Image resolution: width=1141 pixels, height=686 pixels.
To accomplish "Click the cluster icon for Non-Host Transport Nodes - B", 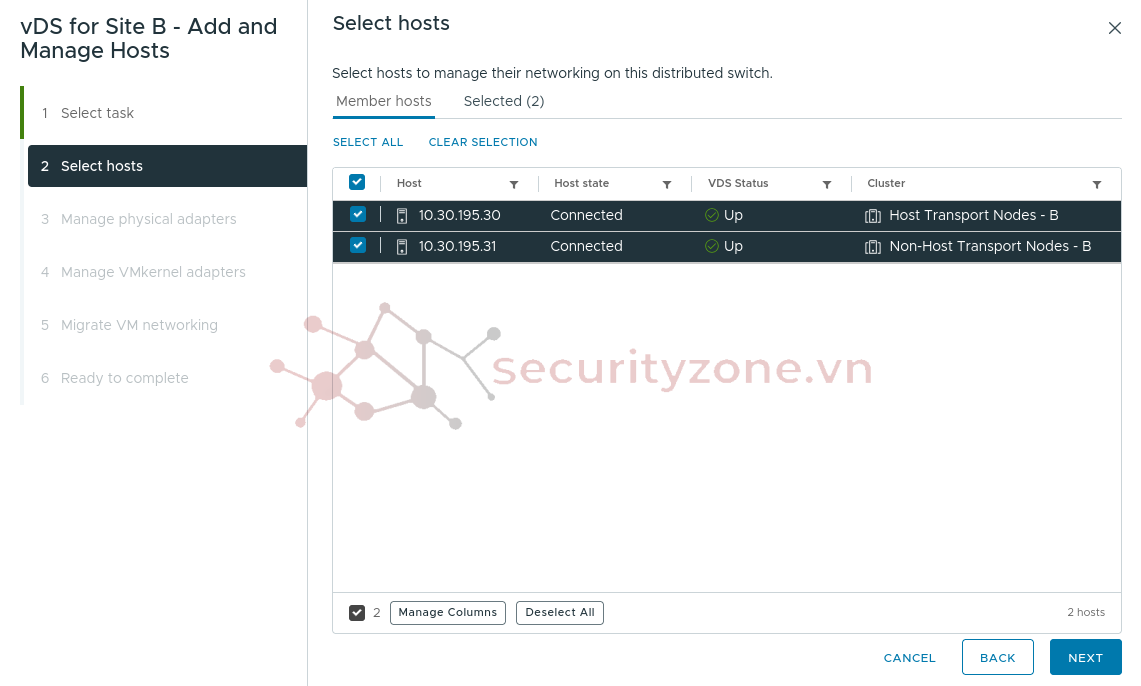I will (872, 247).
